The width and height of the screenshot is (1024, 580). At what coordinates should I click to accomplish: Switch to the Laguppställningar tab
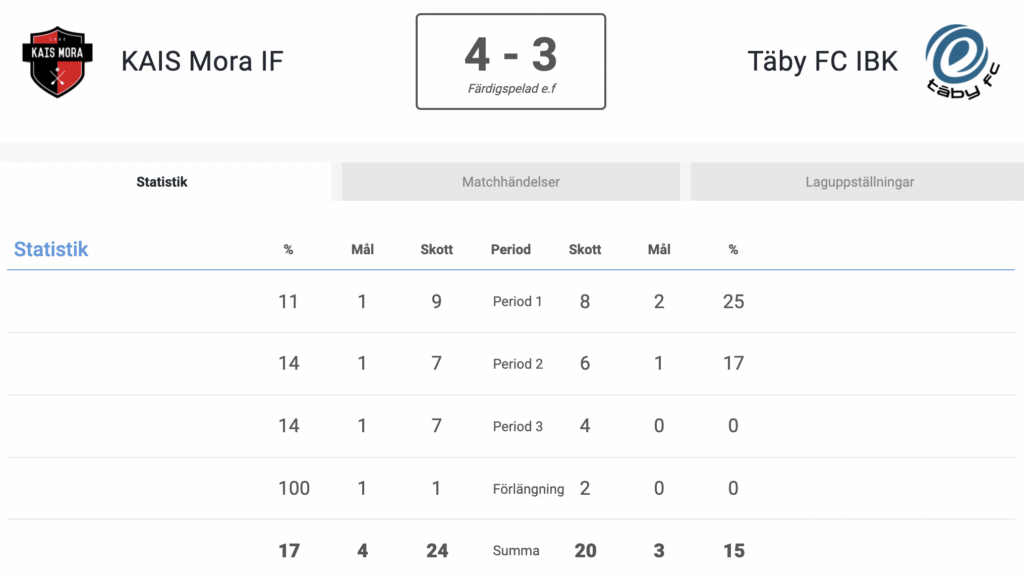pyautogui.click(x=858, y=182)
